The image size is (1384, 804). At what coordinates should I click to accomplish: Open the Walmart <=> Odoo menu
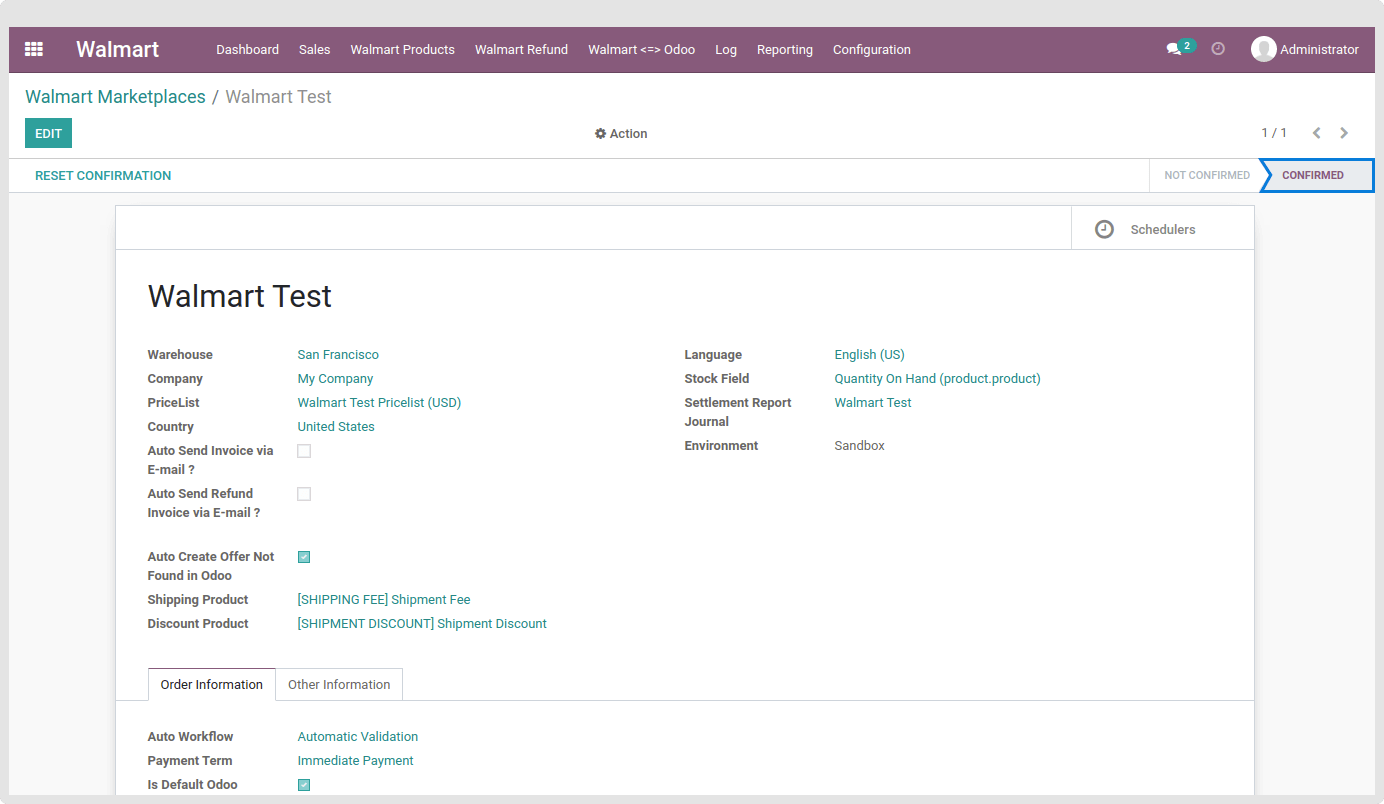click(641, 49)
